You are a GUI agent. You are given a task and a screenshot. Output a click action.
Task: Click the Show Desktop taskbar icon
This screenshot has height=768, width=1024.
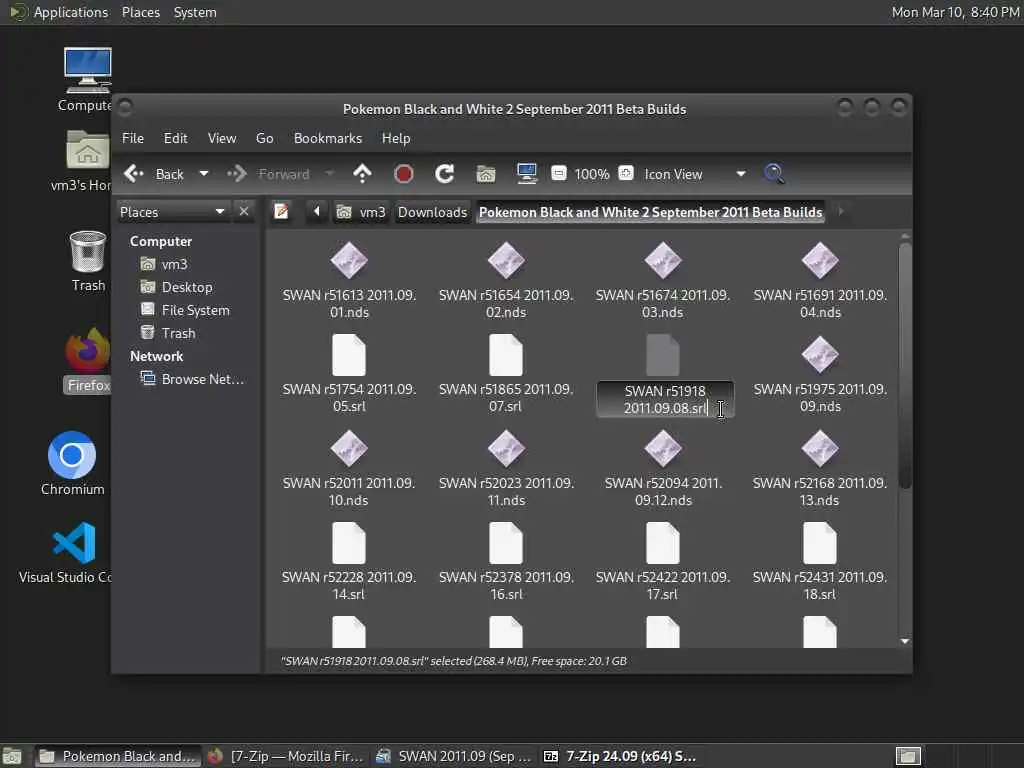(12, 756)
